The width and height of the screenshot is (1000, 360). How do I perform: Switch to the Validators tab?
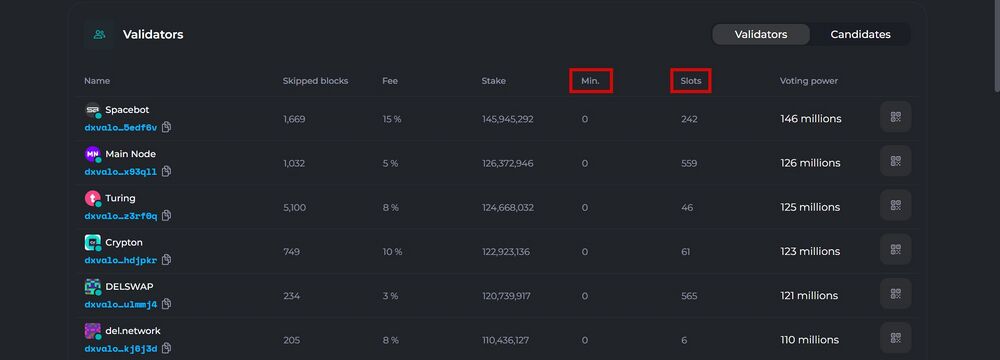click(x=761, y=34)
